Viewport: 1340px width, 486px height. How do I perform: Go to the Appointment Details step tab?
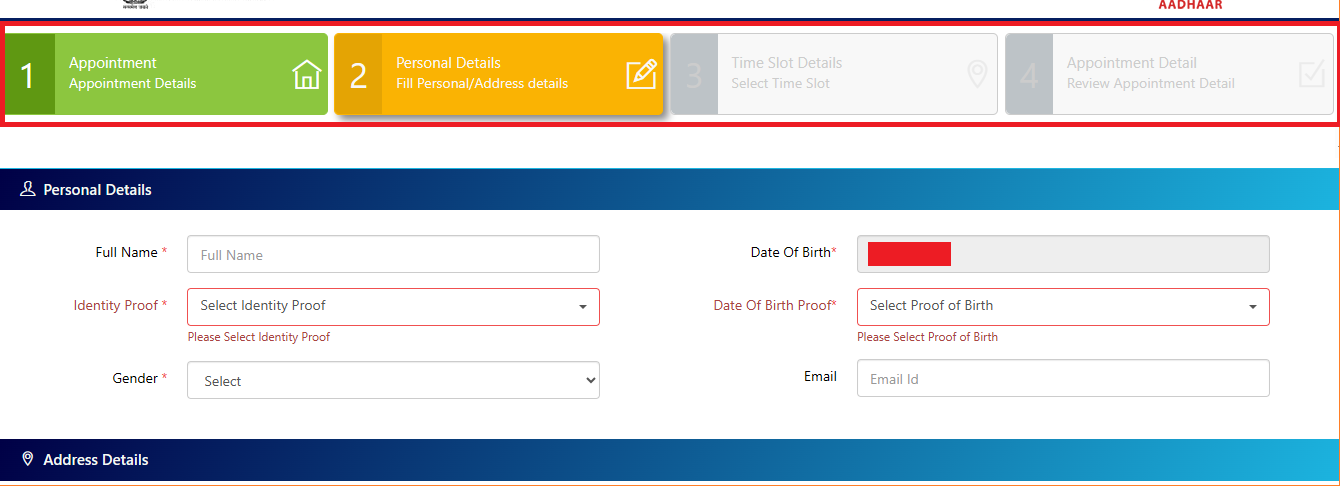pyautogui.click(x=166, y=73)
